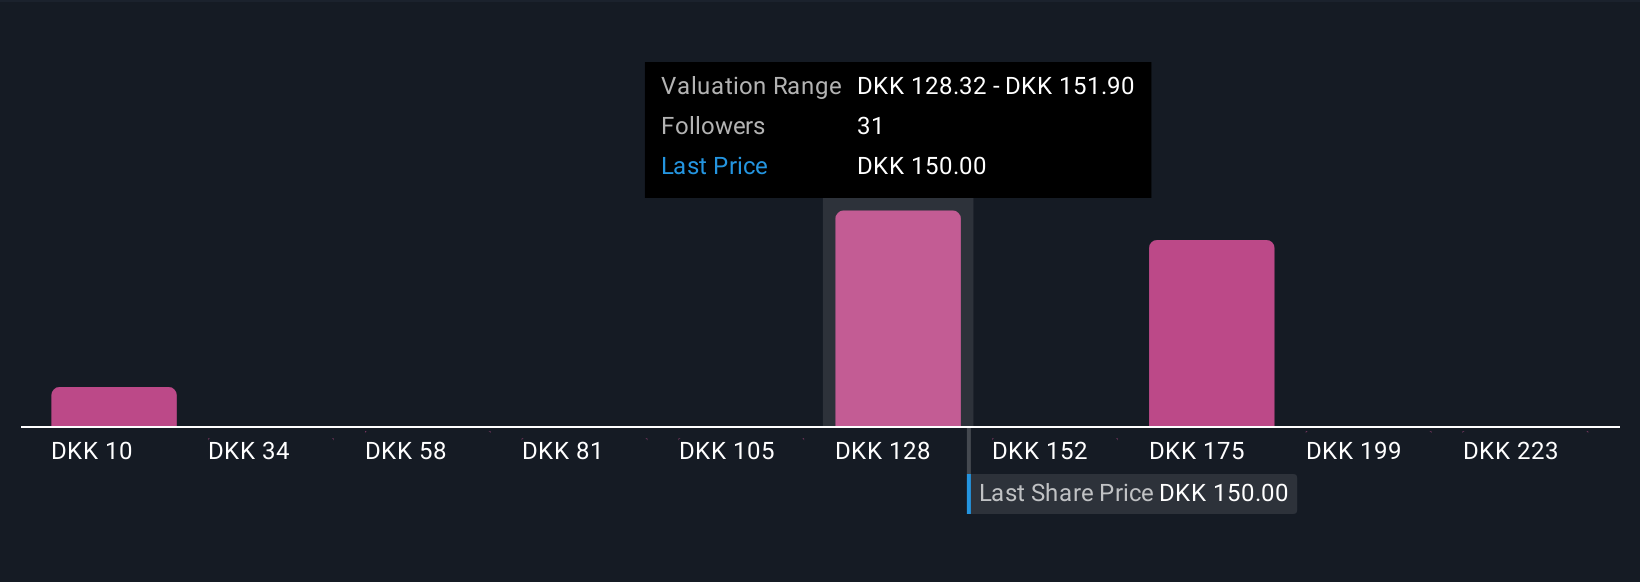The width and height of the screenshot is (1640, 582).
Task: Click the small DKK 10 valuation bar
Action: pyautogui.click(x=114, y=407)
